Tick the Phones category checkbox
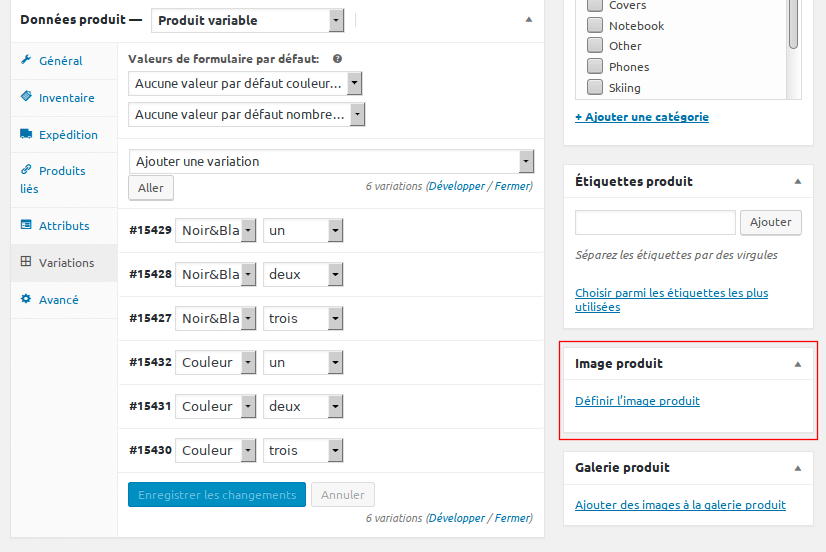This screenshot has height=552, width=826. coord(595,66)
